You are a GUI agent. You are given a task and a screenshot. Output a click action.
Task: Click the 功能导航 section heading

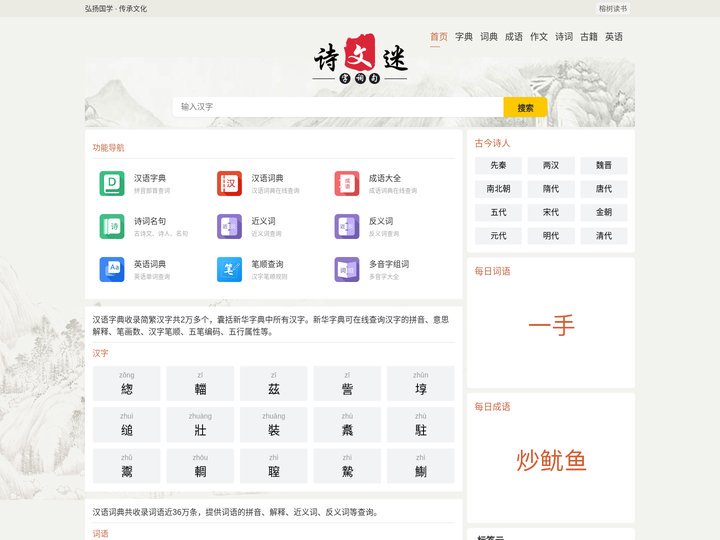[108, 148]
